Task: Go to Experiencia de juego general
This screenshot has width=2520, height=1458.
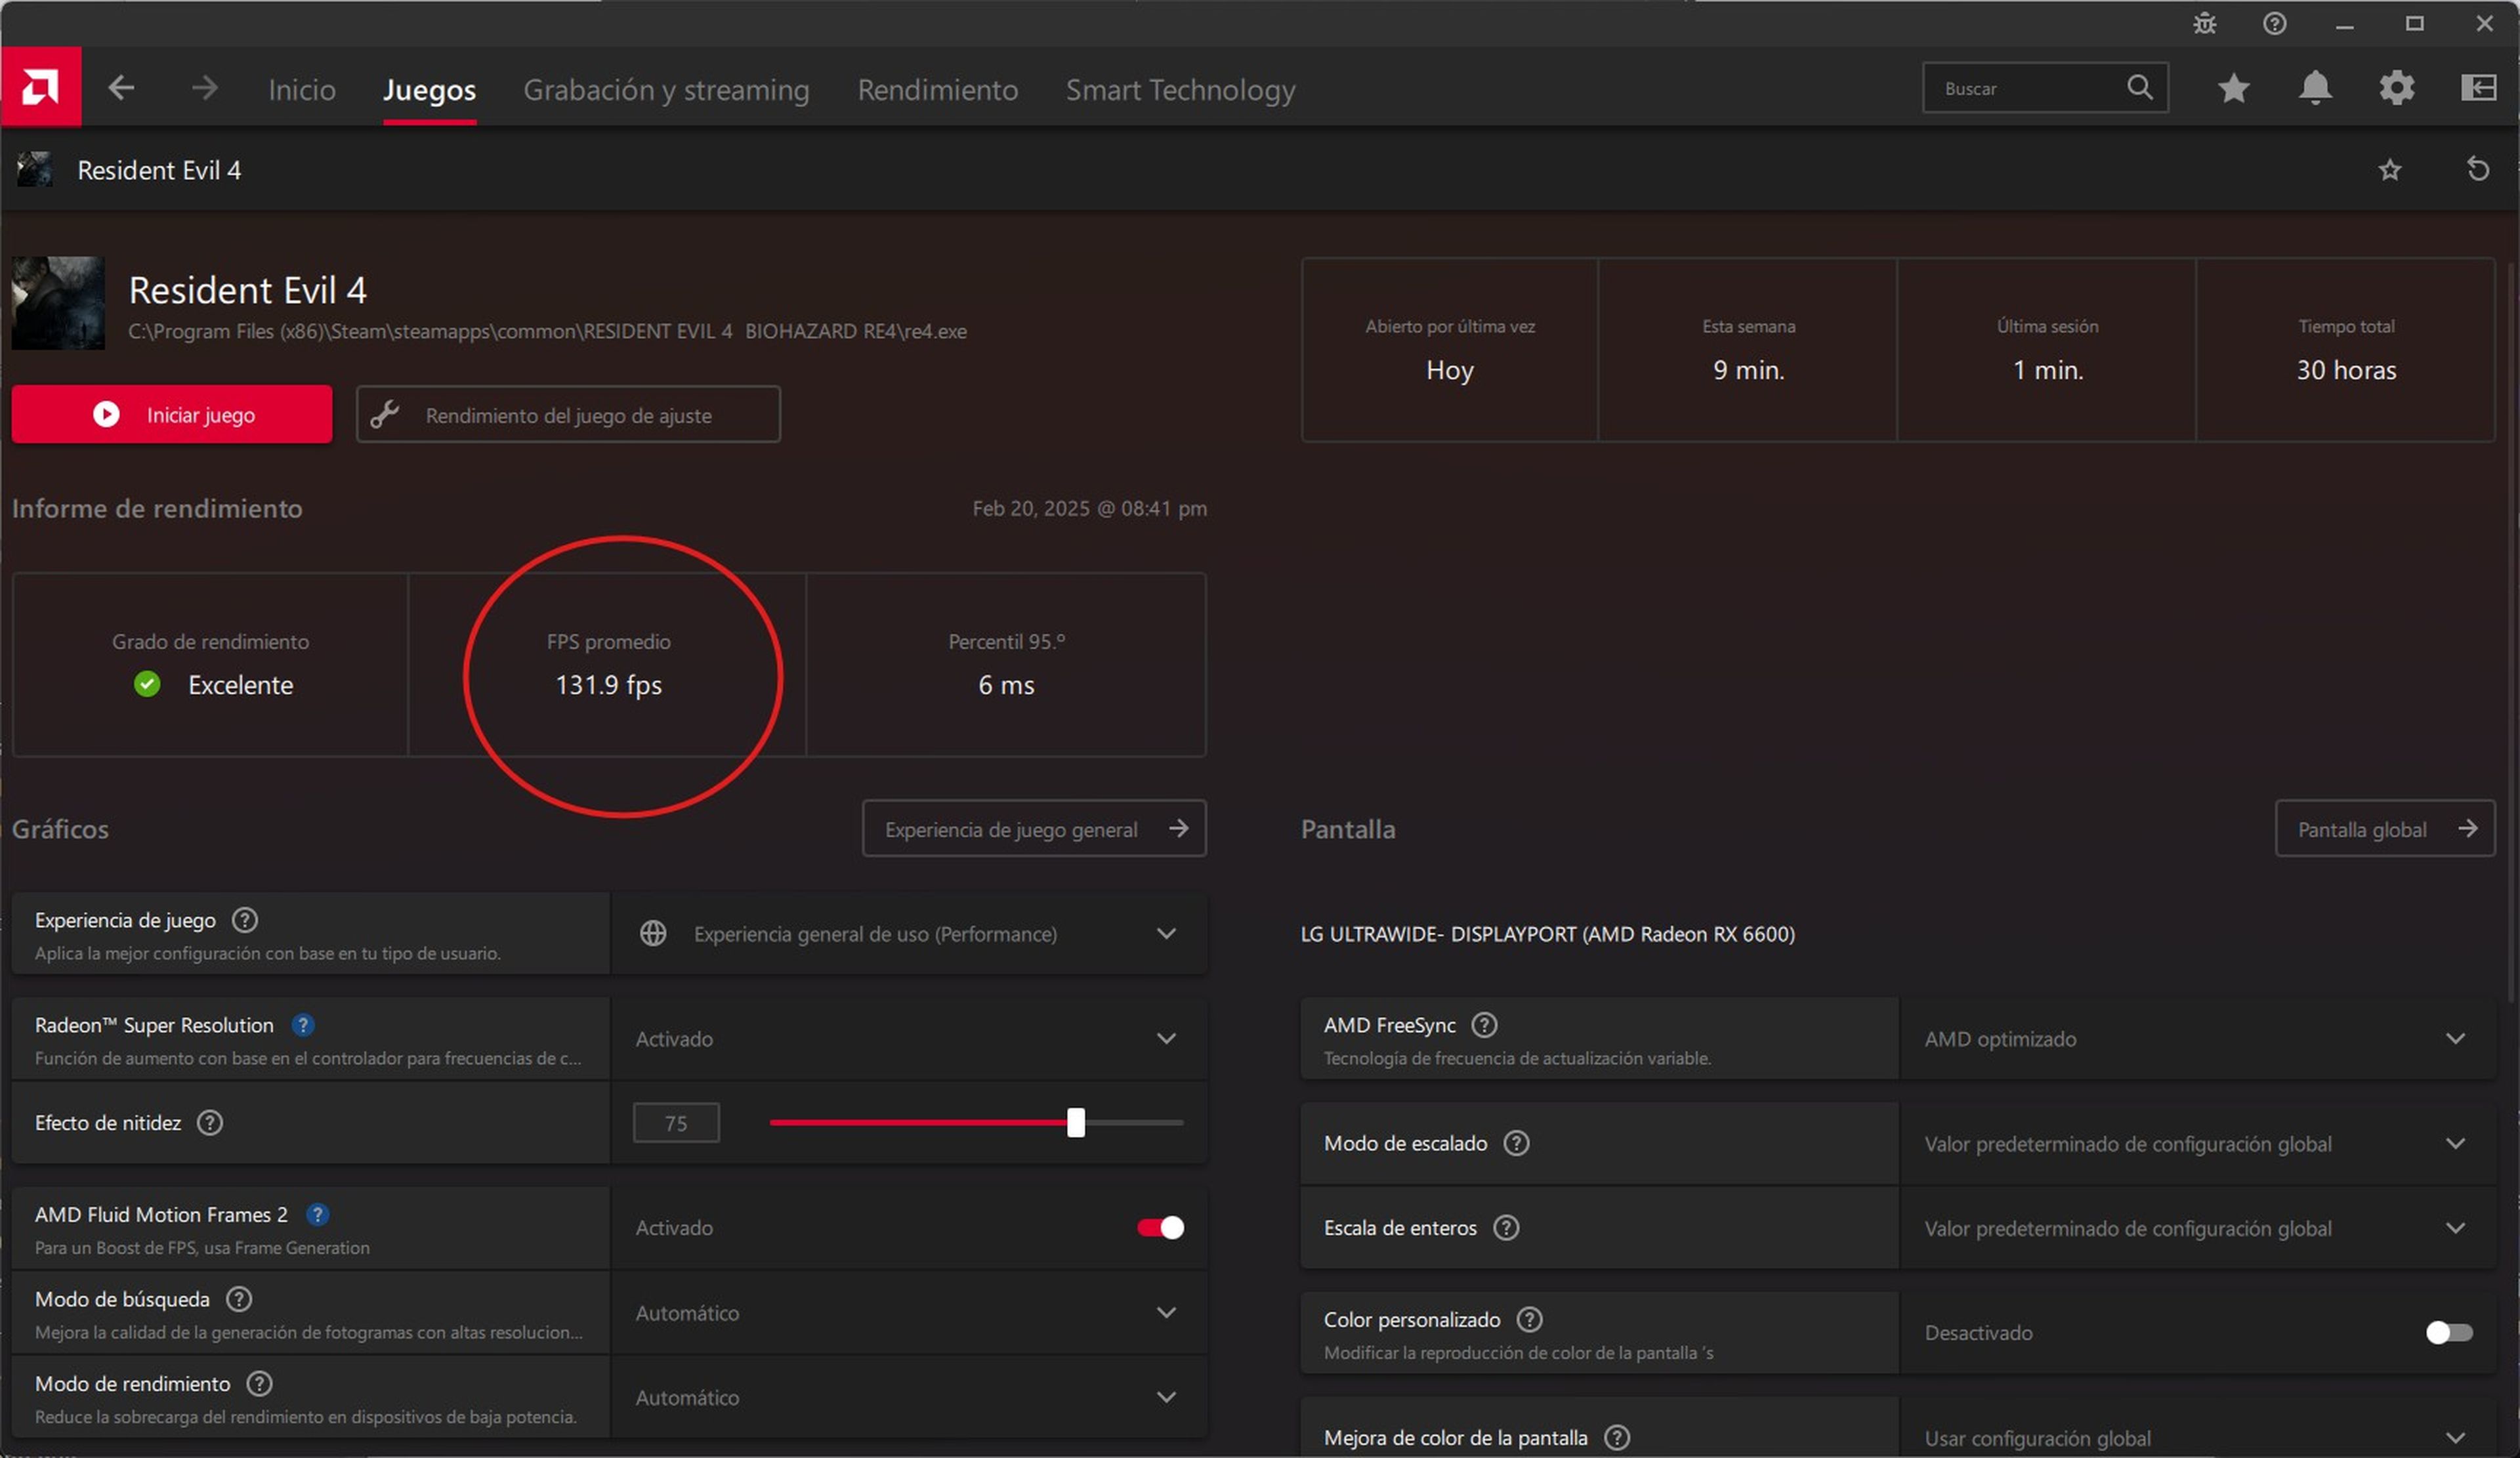Action: tap(1034, 829)
